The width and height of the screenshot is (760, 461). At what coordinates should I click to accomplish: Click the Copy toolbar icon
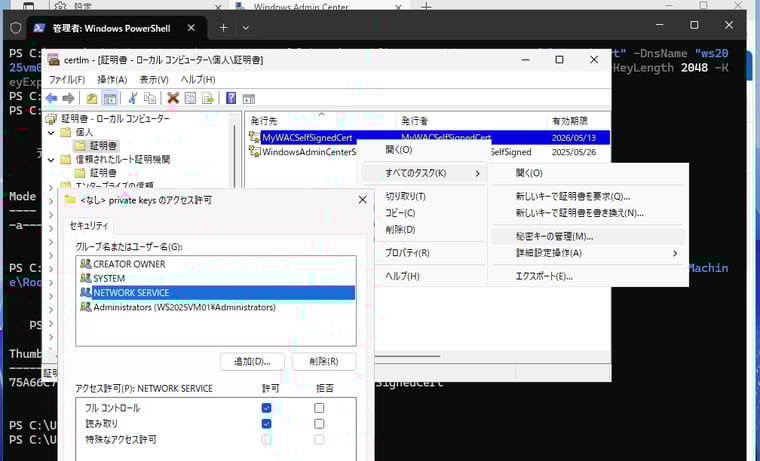150,98
